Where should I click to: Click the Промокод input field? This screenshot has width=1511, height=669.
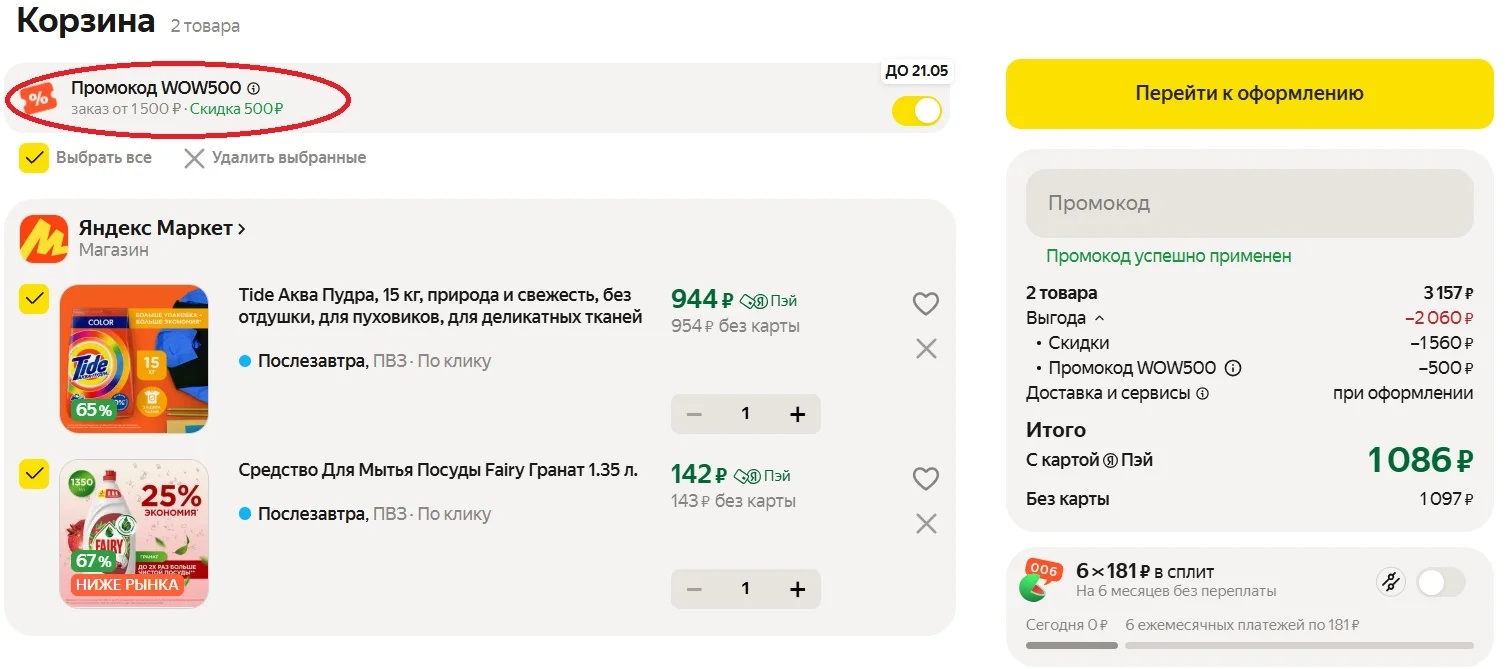click(x=1249, y=203)
